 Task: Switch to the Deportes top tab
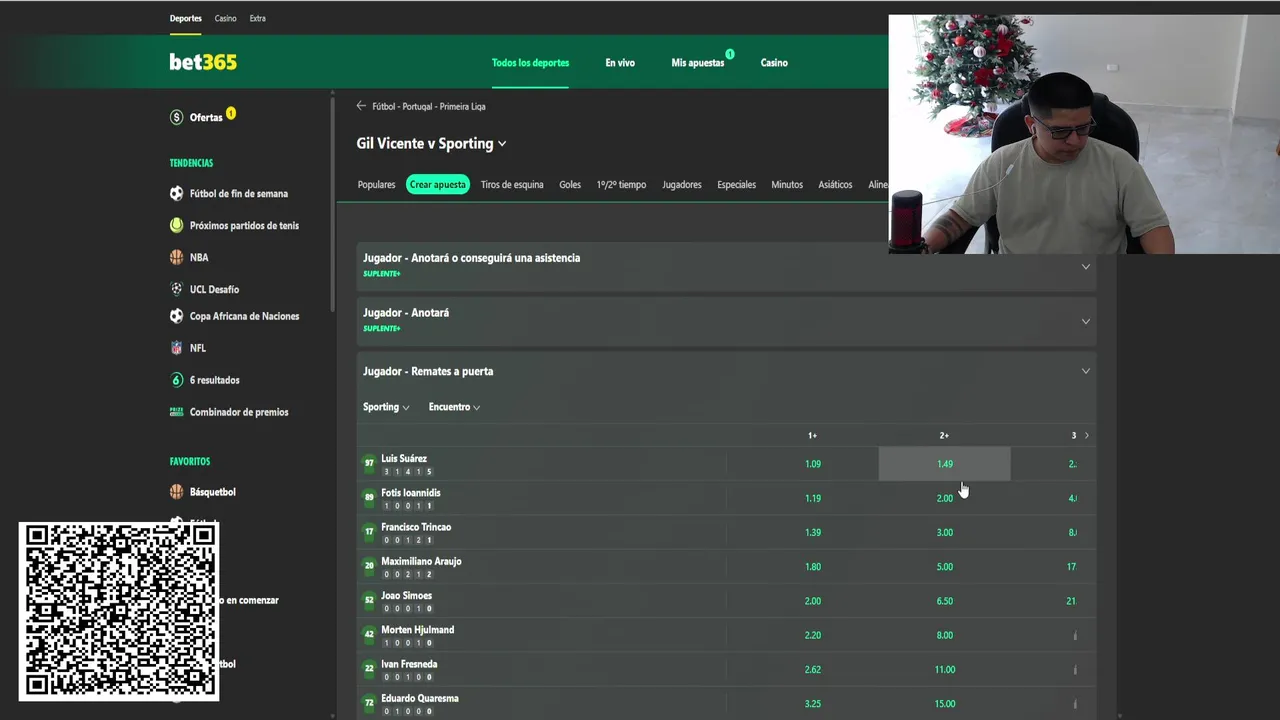pyautogui.click(x=186, y=18)
